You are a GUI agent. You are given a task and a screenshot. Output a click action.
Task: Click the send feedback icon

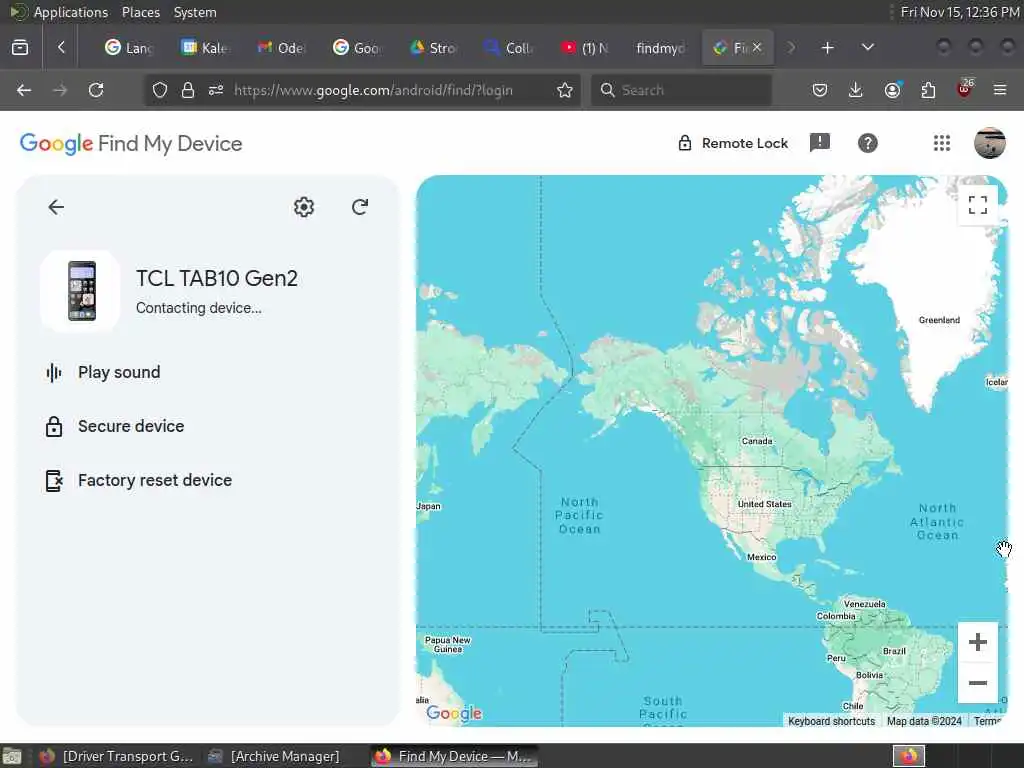[820, 143]
